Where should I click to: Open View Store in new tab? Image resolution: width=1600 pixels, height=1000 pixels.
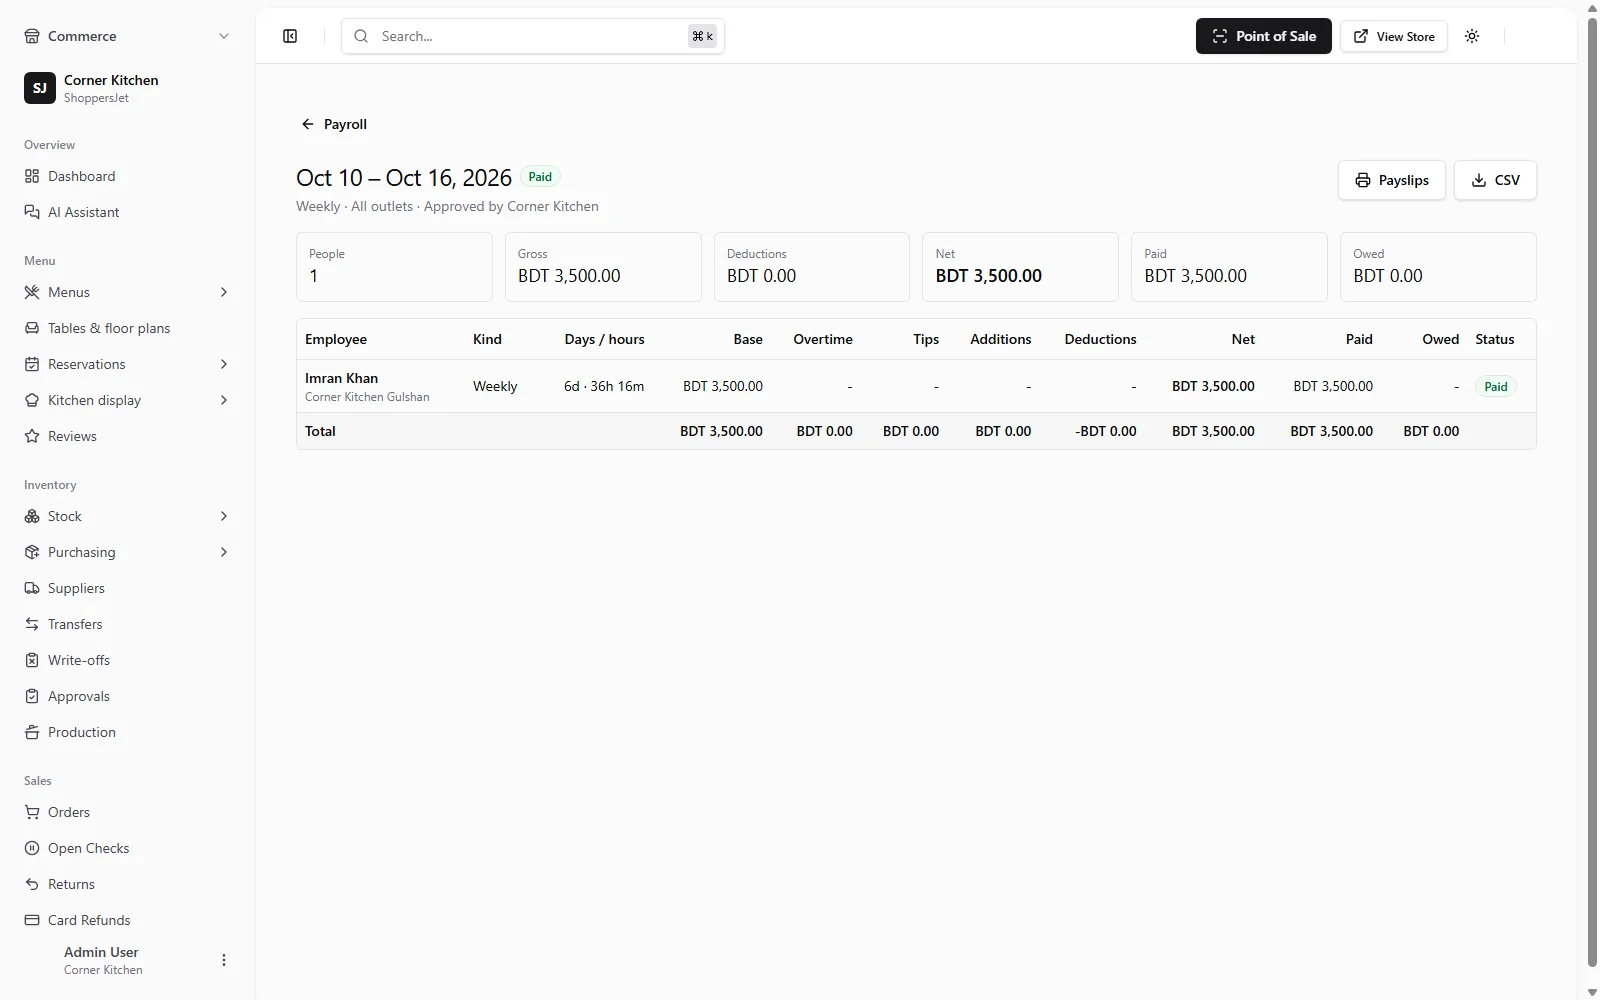pos(1394,36)
